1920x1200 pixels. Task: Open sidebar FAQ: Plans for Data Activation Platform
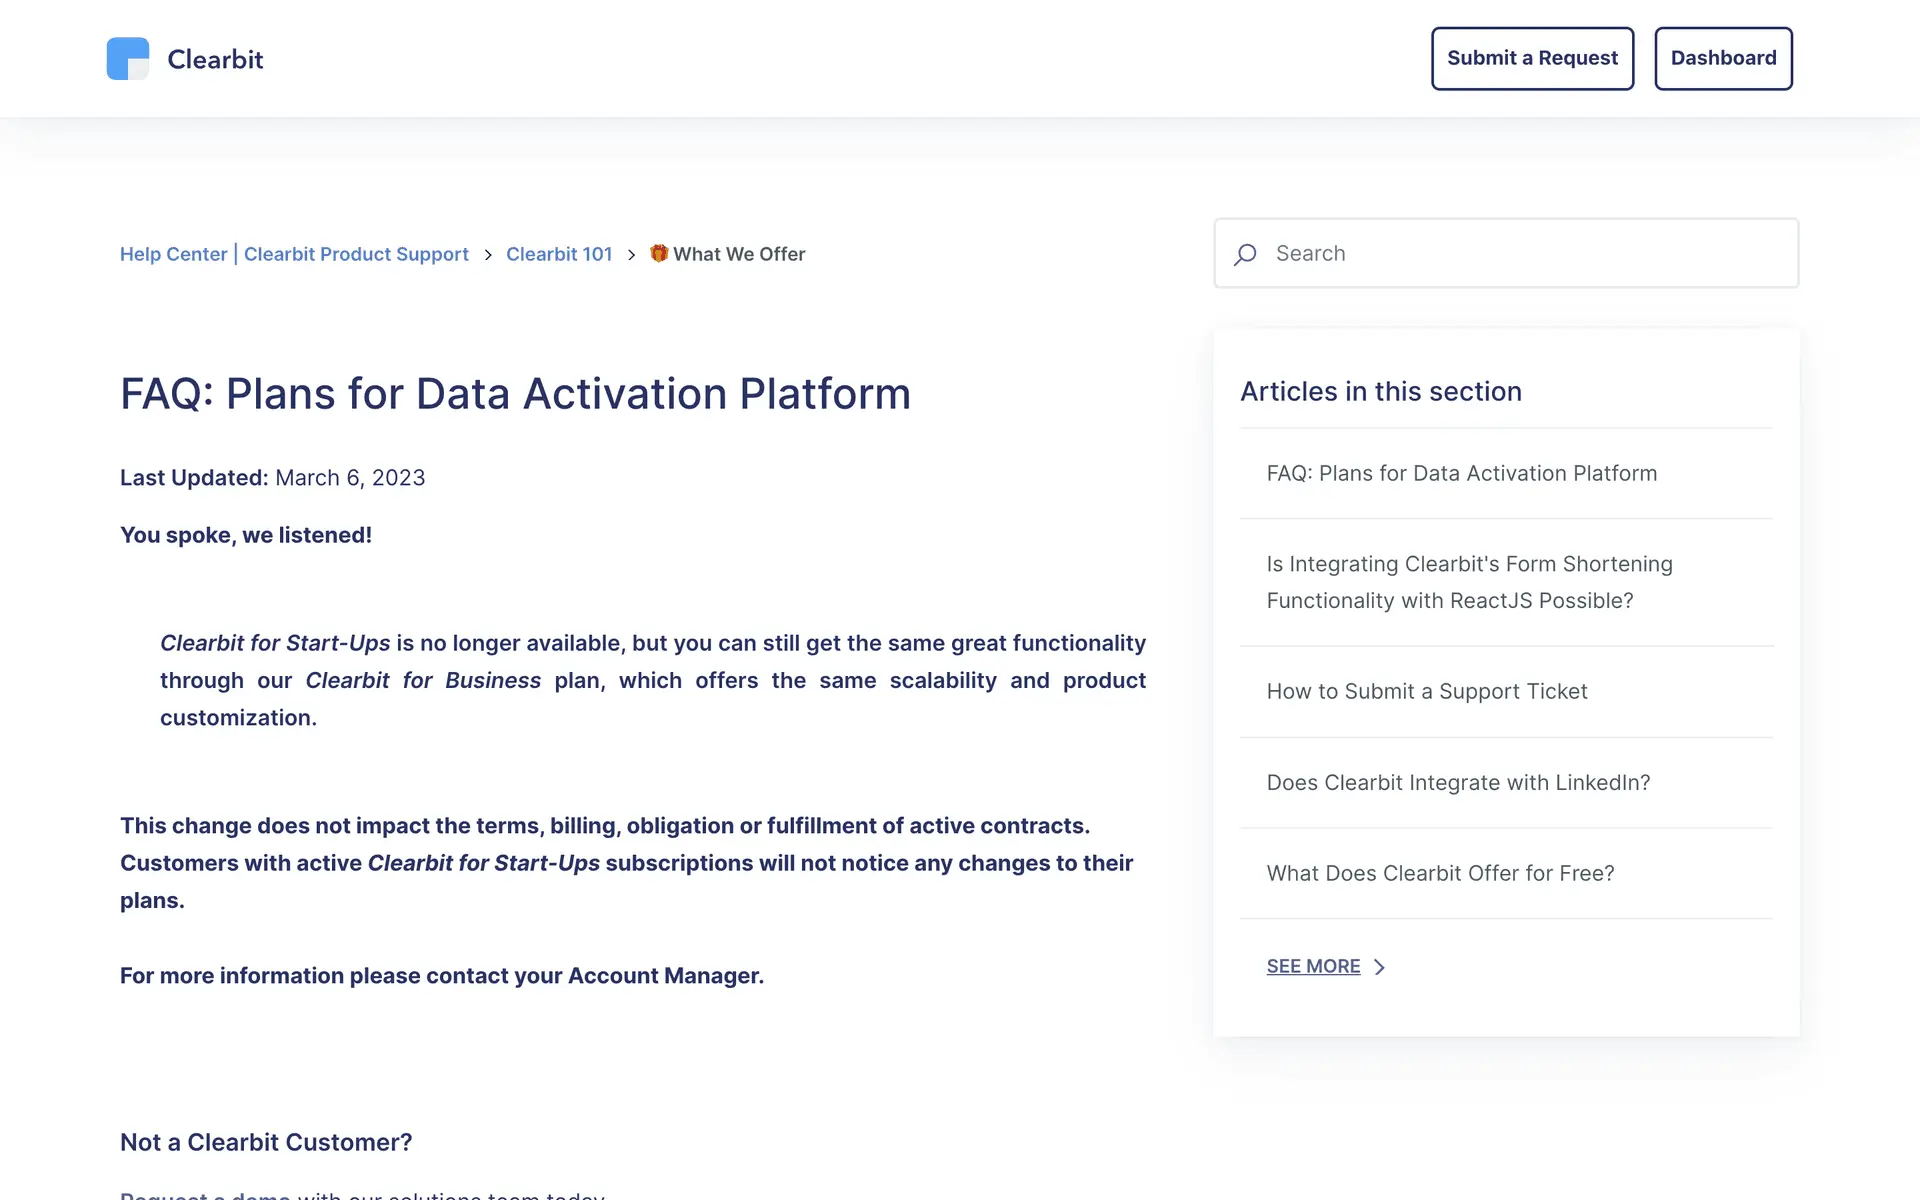point(1461,473)
